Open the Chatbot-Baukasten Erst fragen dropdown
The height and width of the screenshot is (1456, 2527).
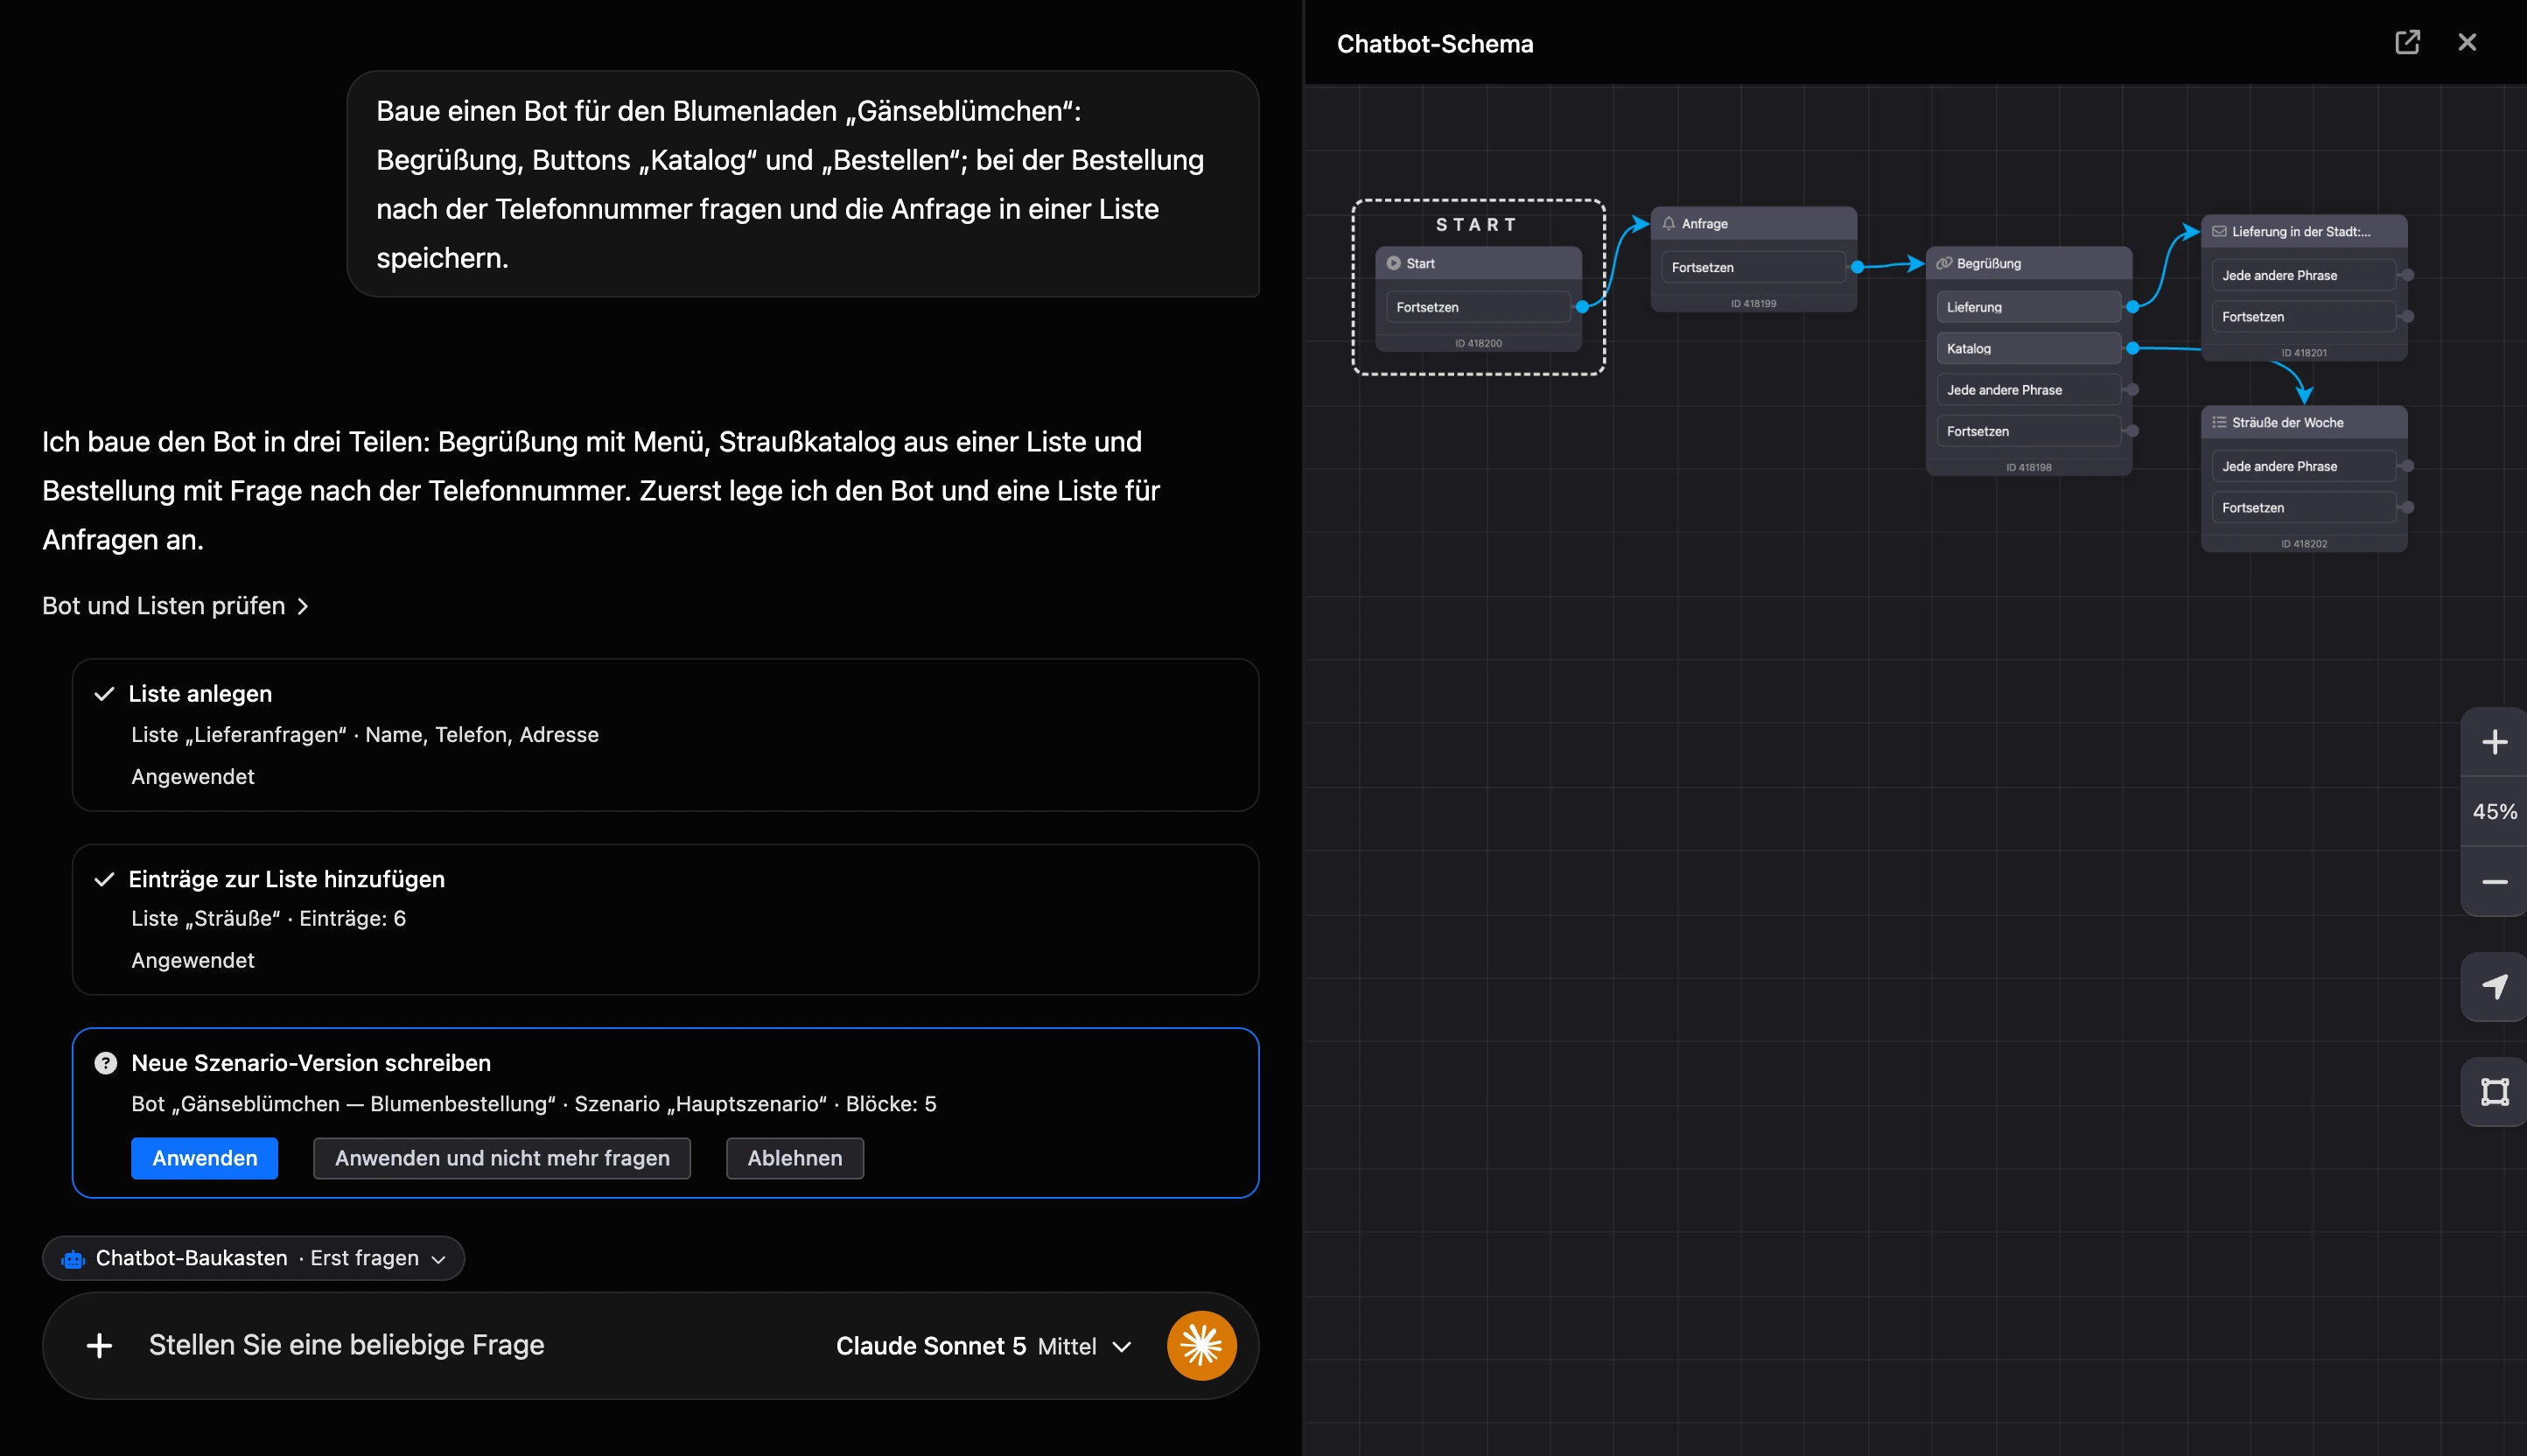[x=253, y=1258]
